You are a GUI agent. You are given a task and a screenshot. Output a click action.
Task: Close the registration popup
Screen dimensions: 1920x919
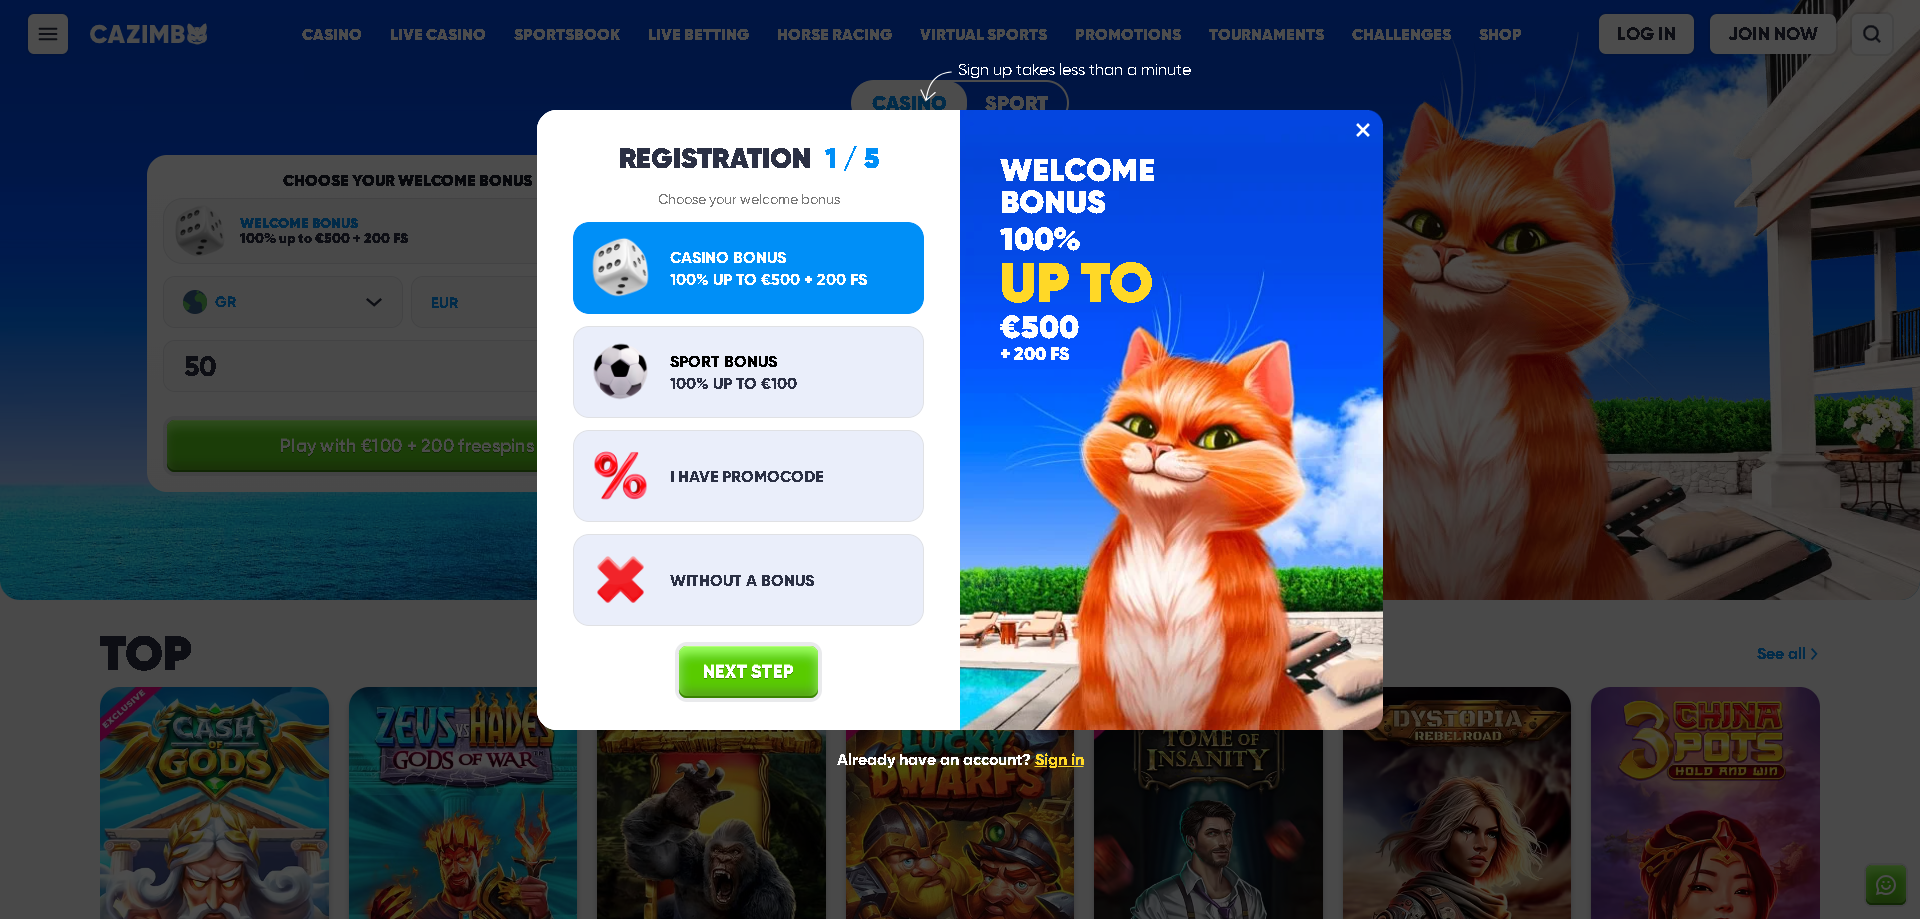click(1362, 130)
